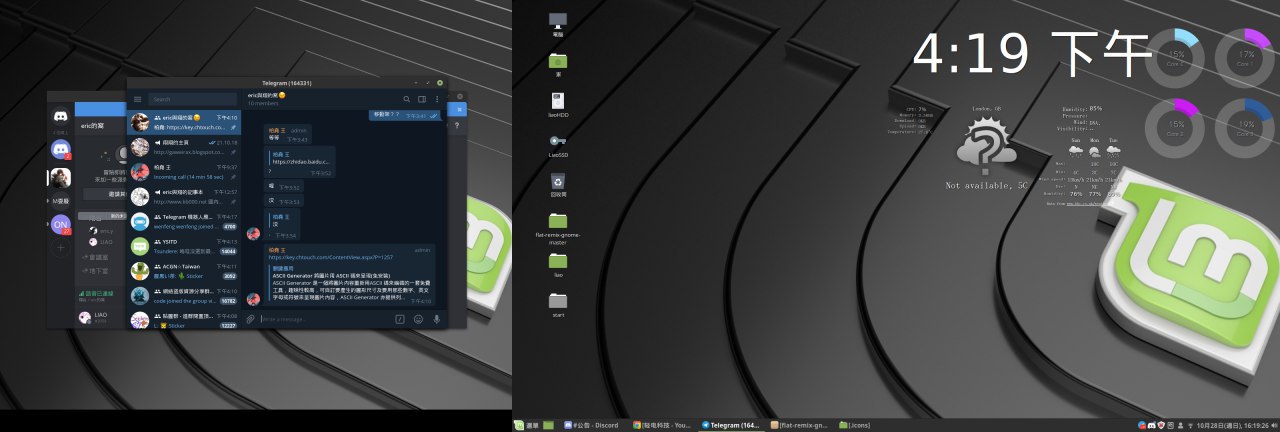Click the green show-desktop panel icon
The image size is (1280, 432).
(x=548, y=425)
